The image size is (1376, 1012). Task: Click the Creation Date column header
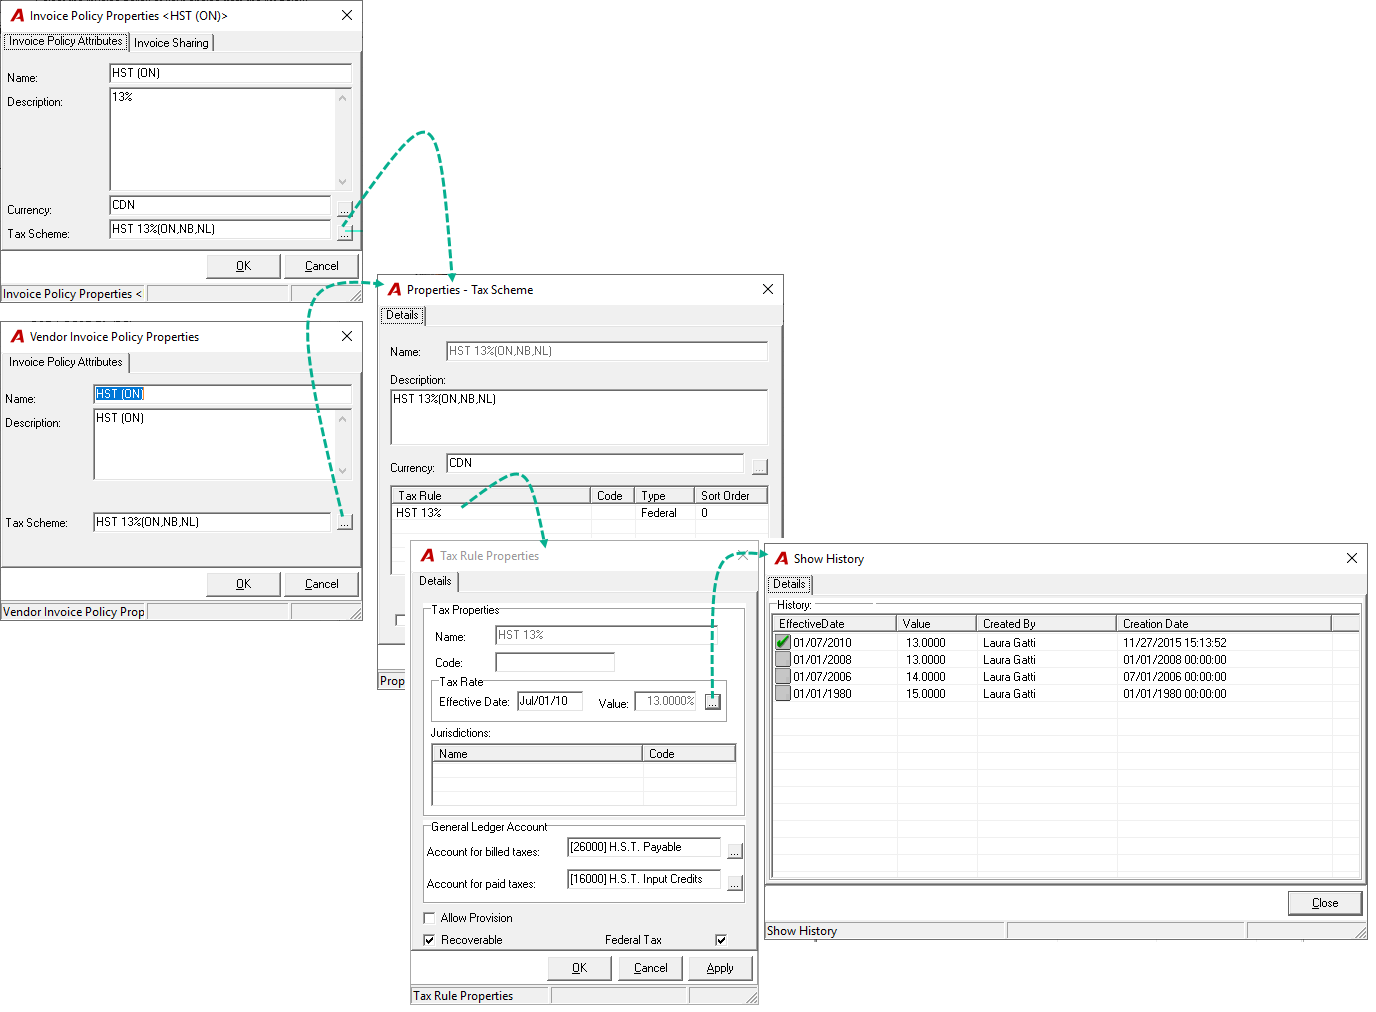1223,623
